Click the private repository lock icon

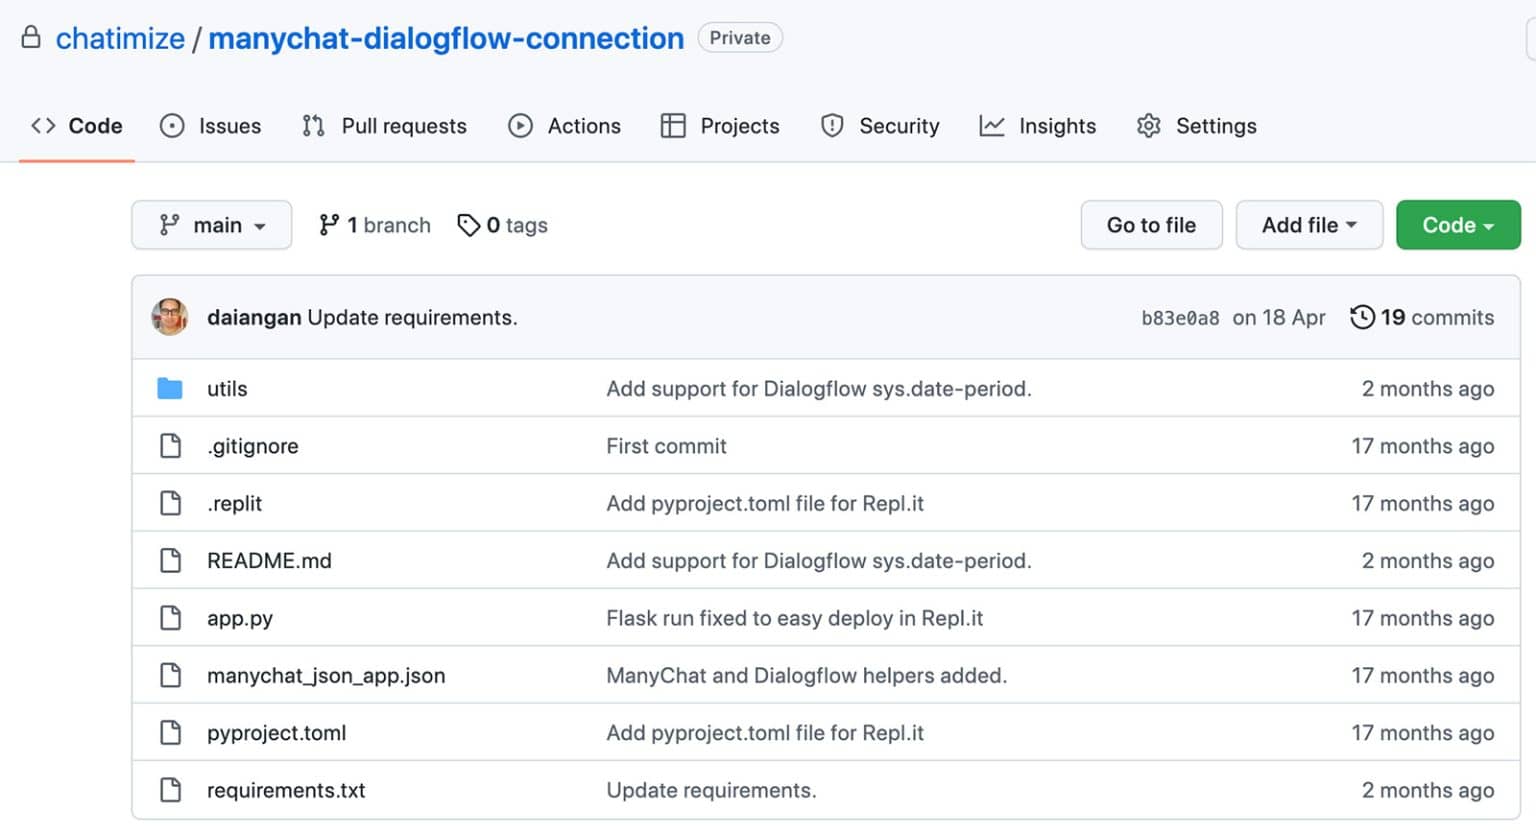pyautogui.click(x=31, y=38)
